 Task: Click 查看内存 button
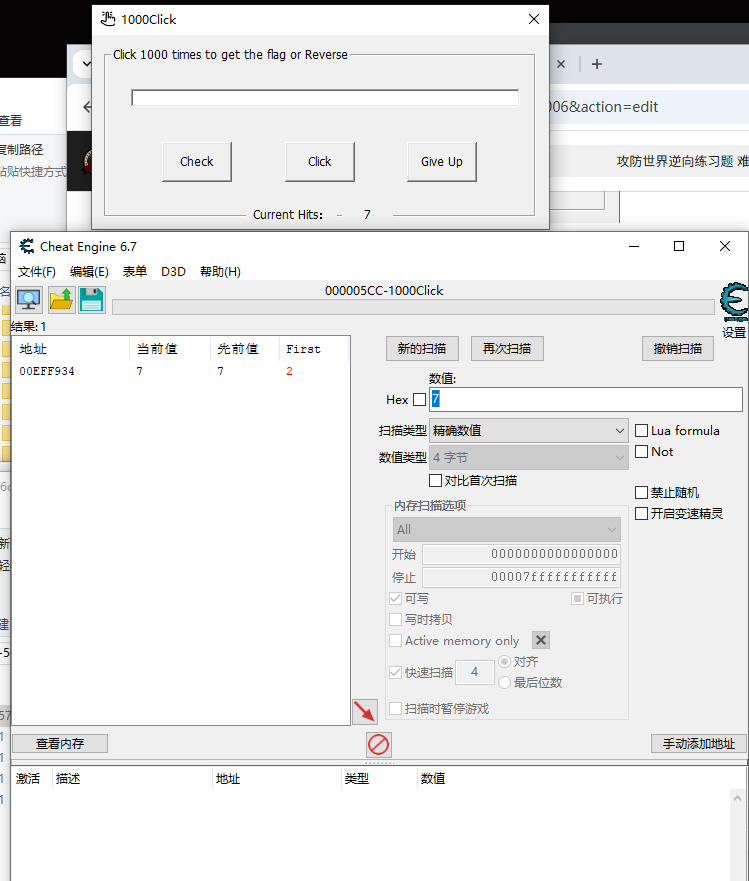point(60,743)
